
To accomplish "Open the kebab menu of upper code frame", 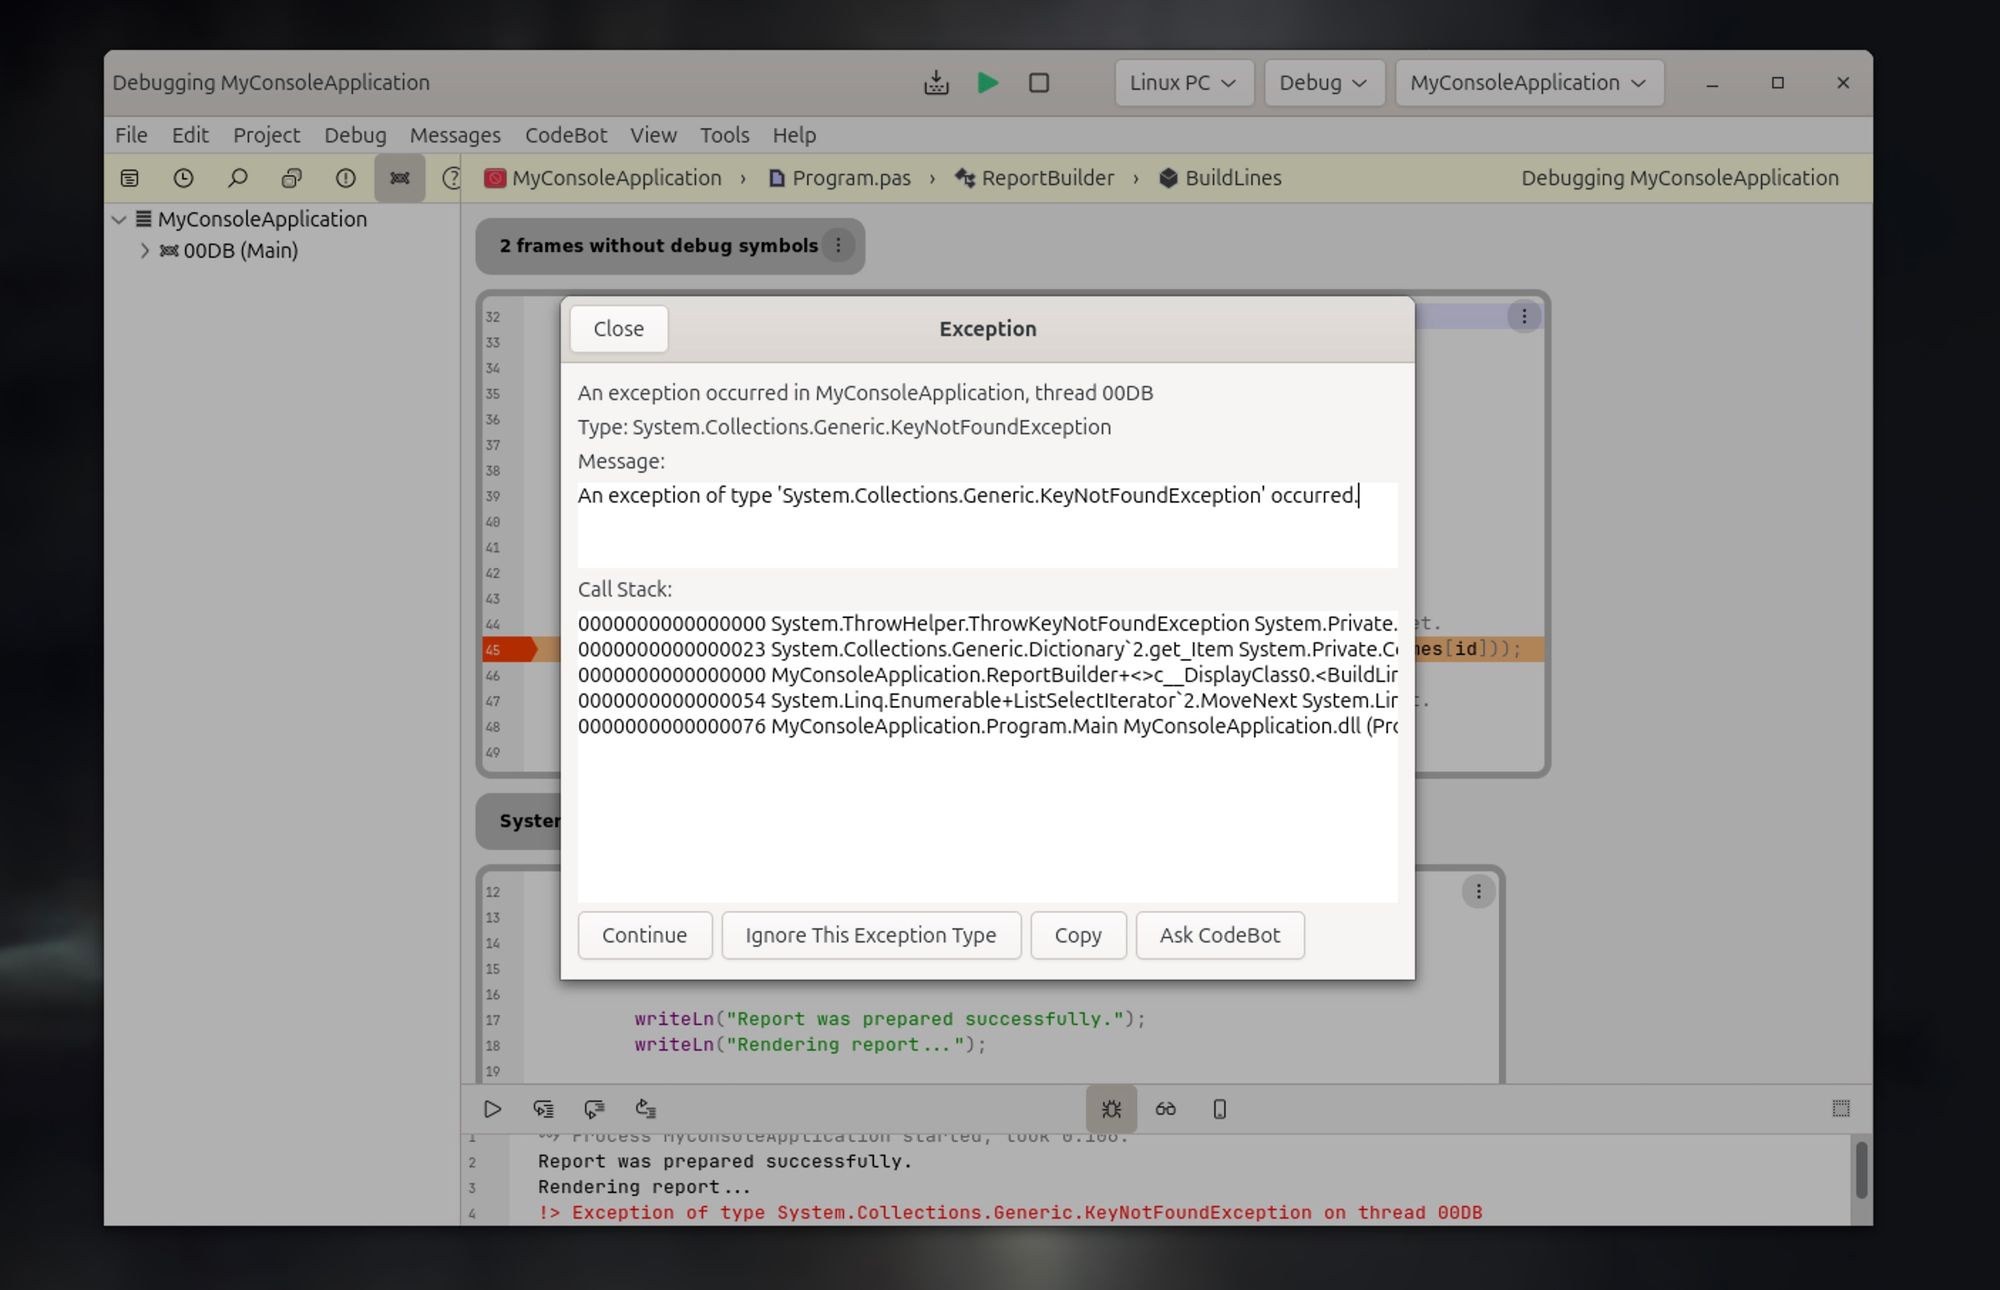I will [1524, 317].
